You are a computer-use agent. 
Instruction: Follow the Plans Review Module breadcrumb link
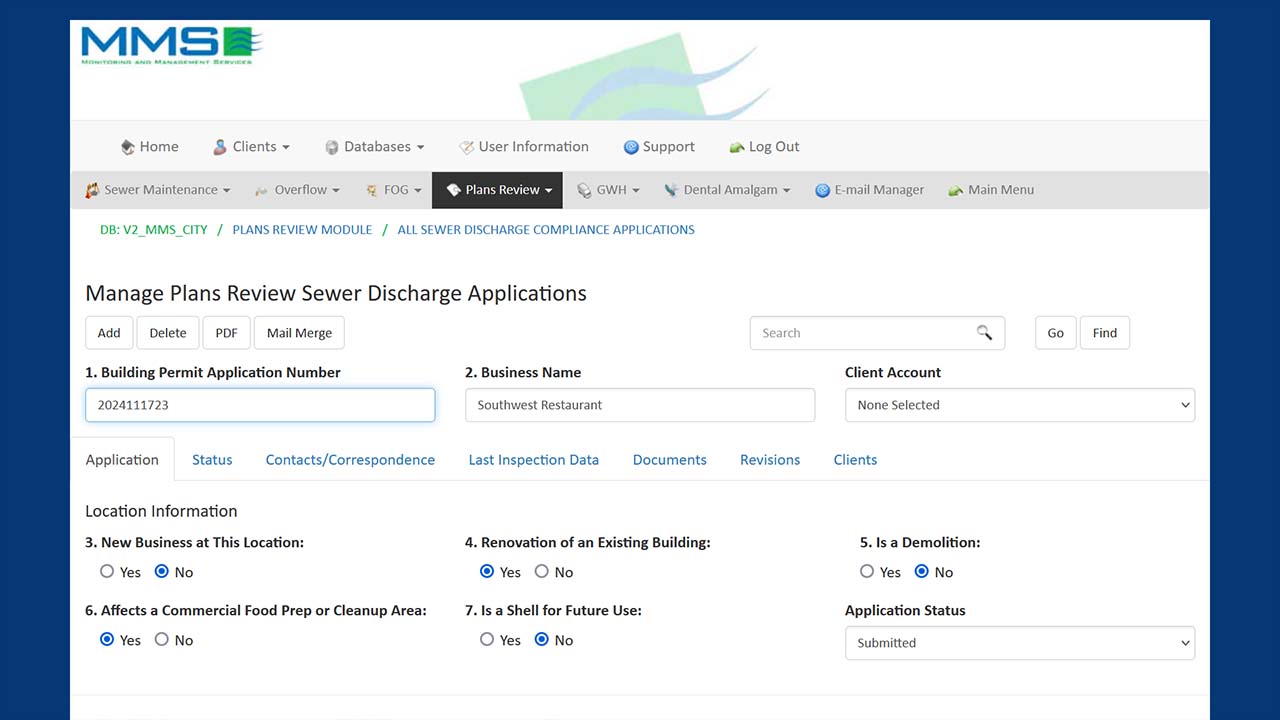302,230
